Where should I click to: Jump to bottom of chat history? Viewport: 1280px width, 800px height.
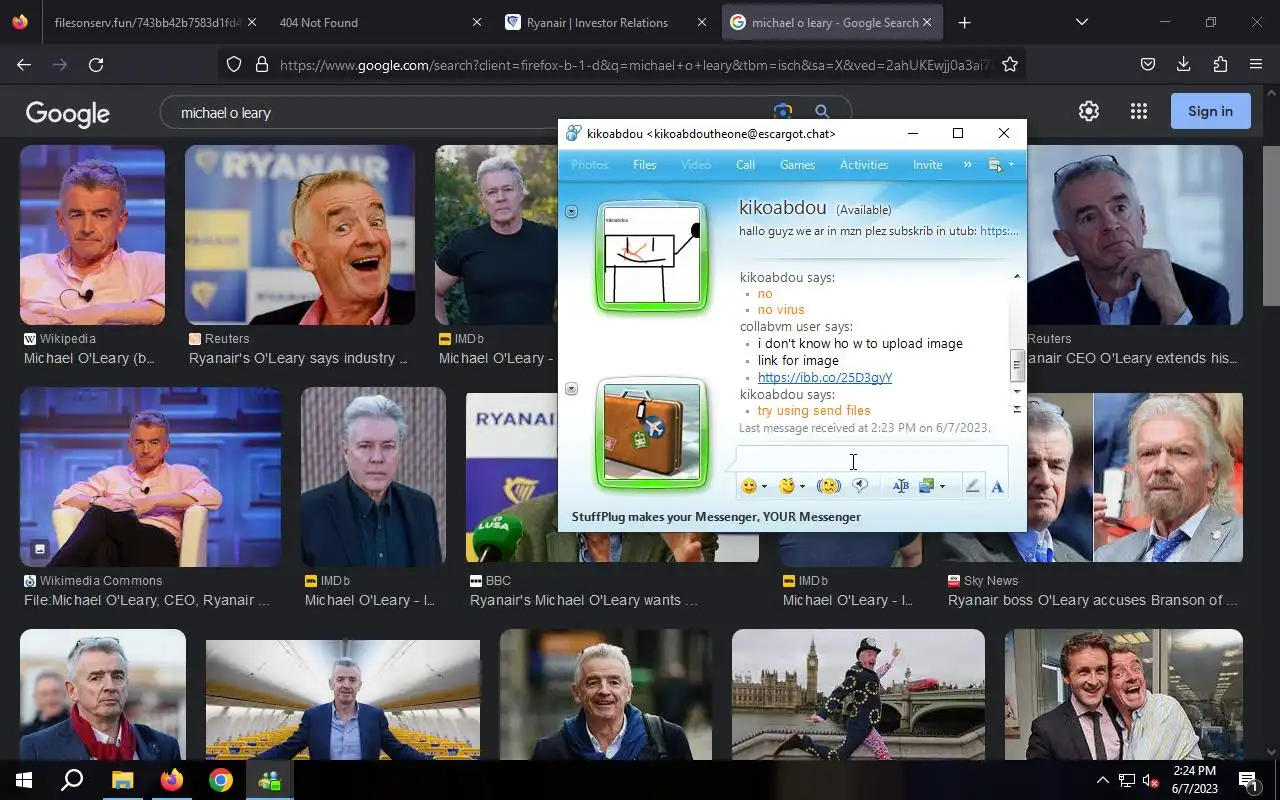(1017, 408)
